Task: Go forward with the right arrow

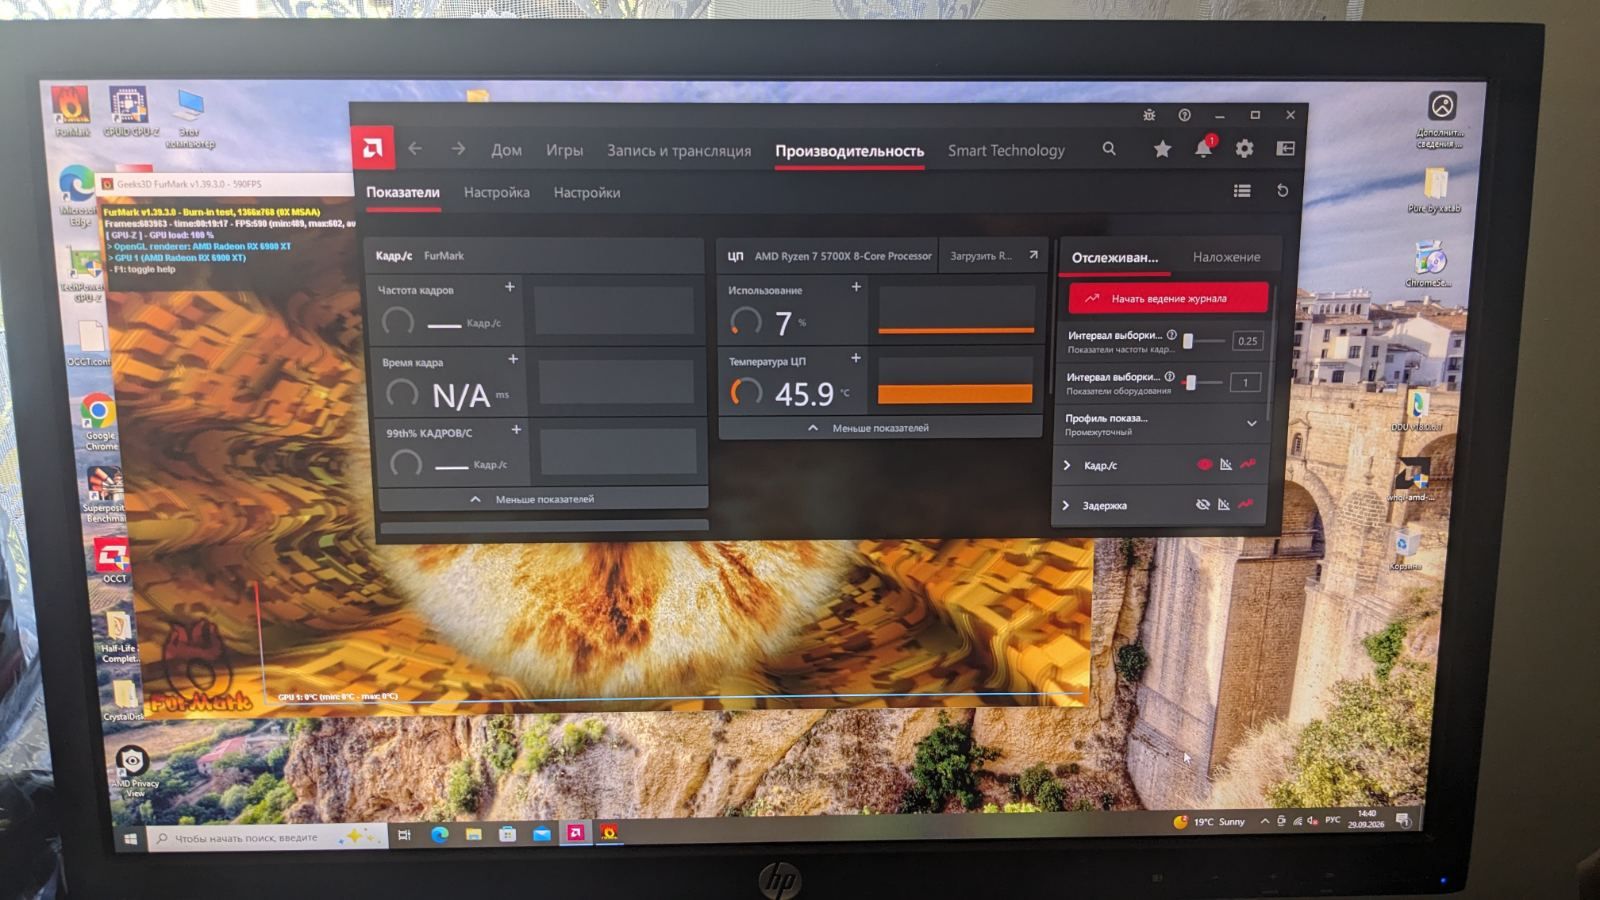Action: [x=458, y=148]
